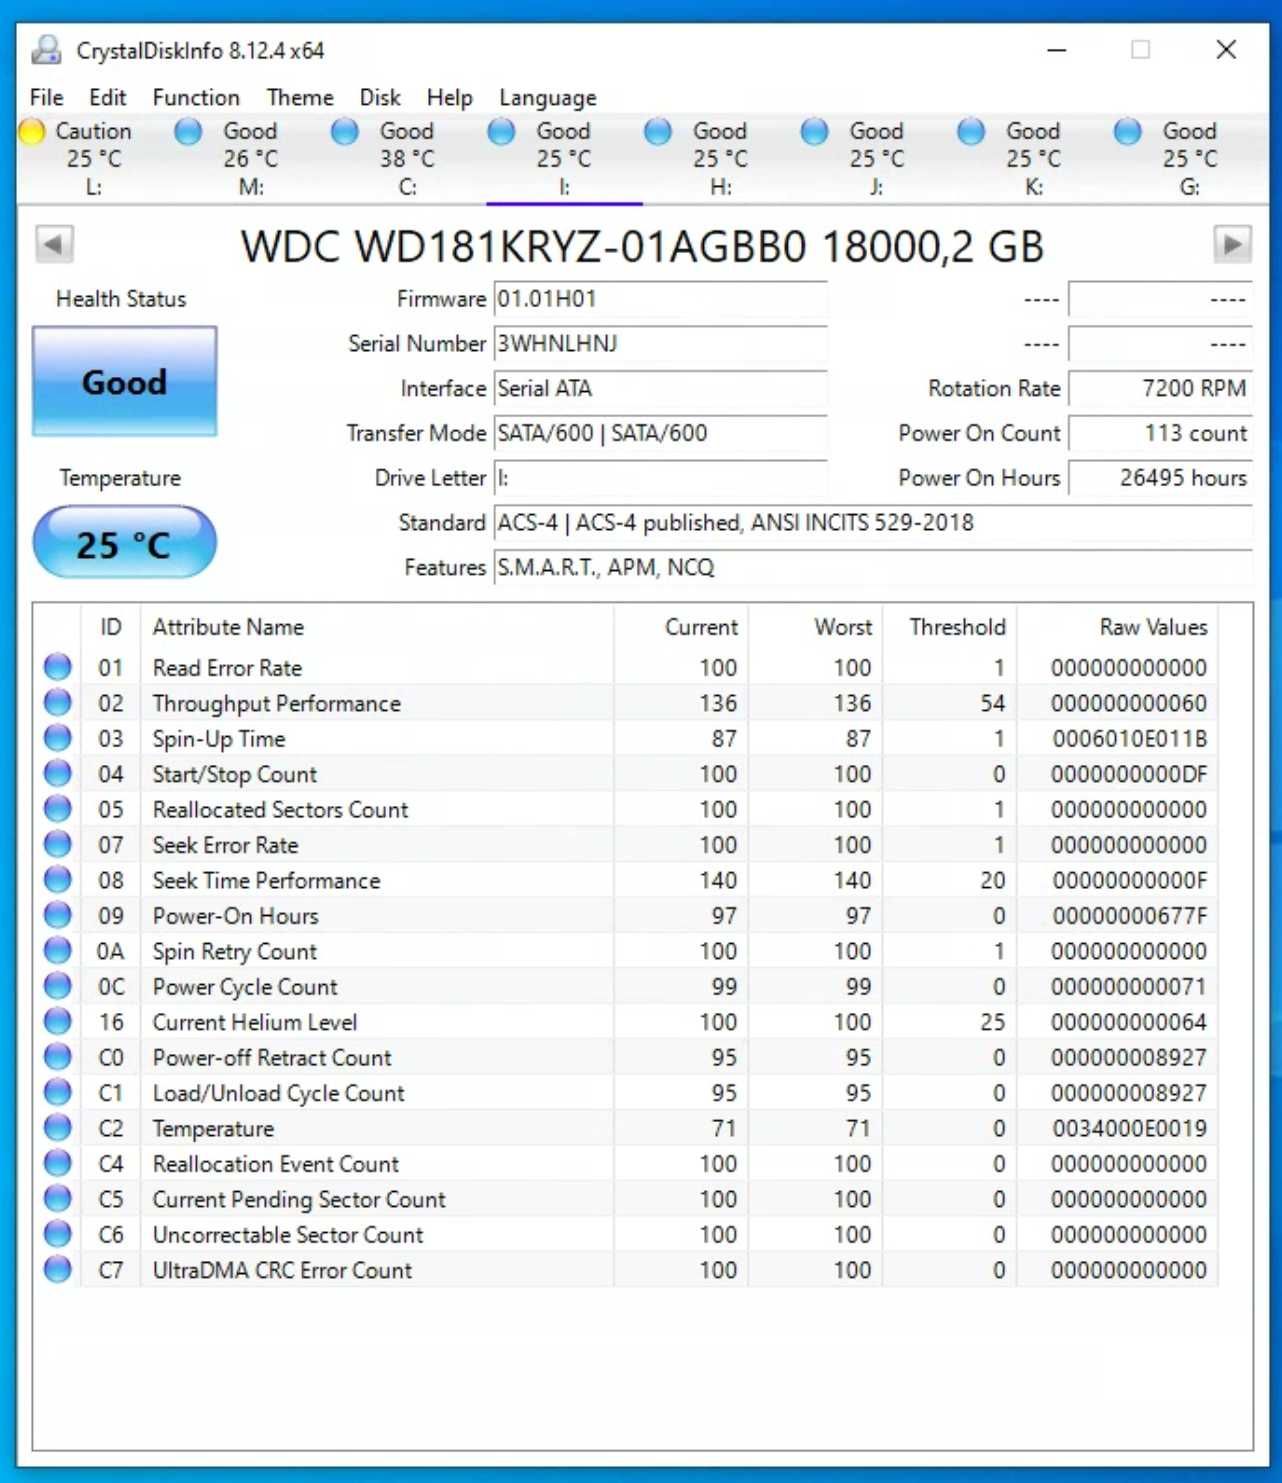Go to next disk with right arrow

coord(1232,244)
